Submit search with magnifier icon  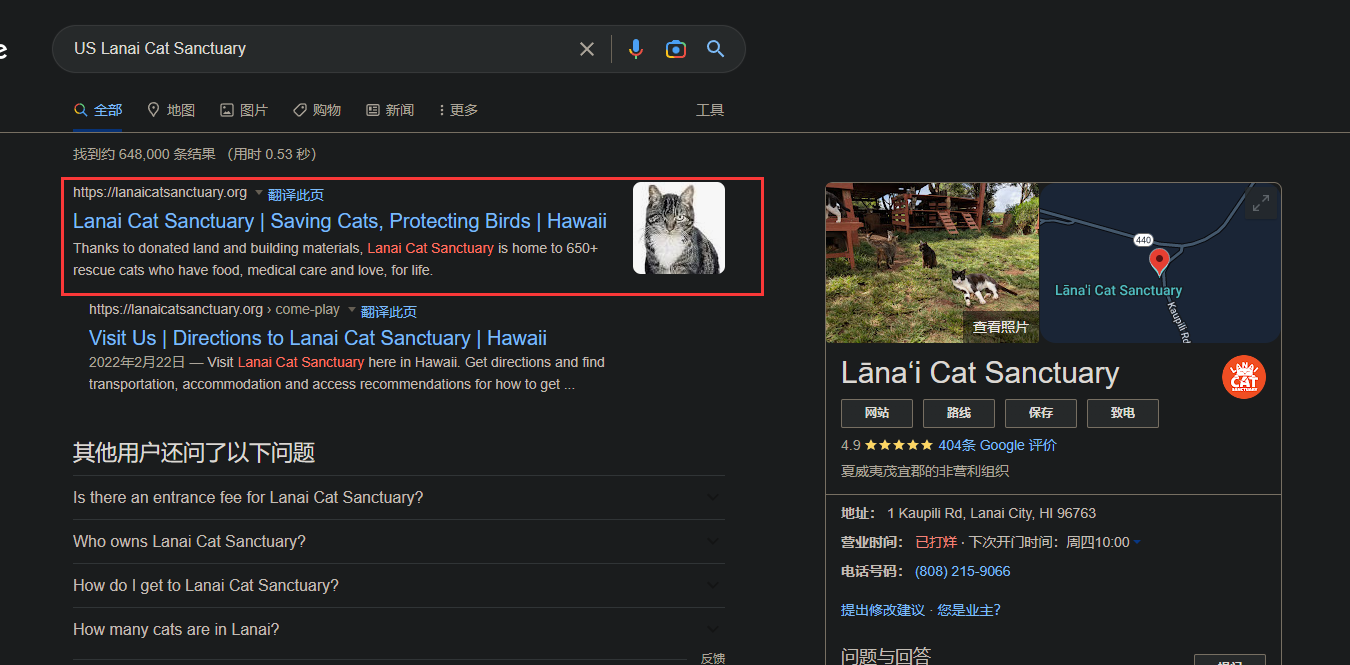(x=715, y=49)
